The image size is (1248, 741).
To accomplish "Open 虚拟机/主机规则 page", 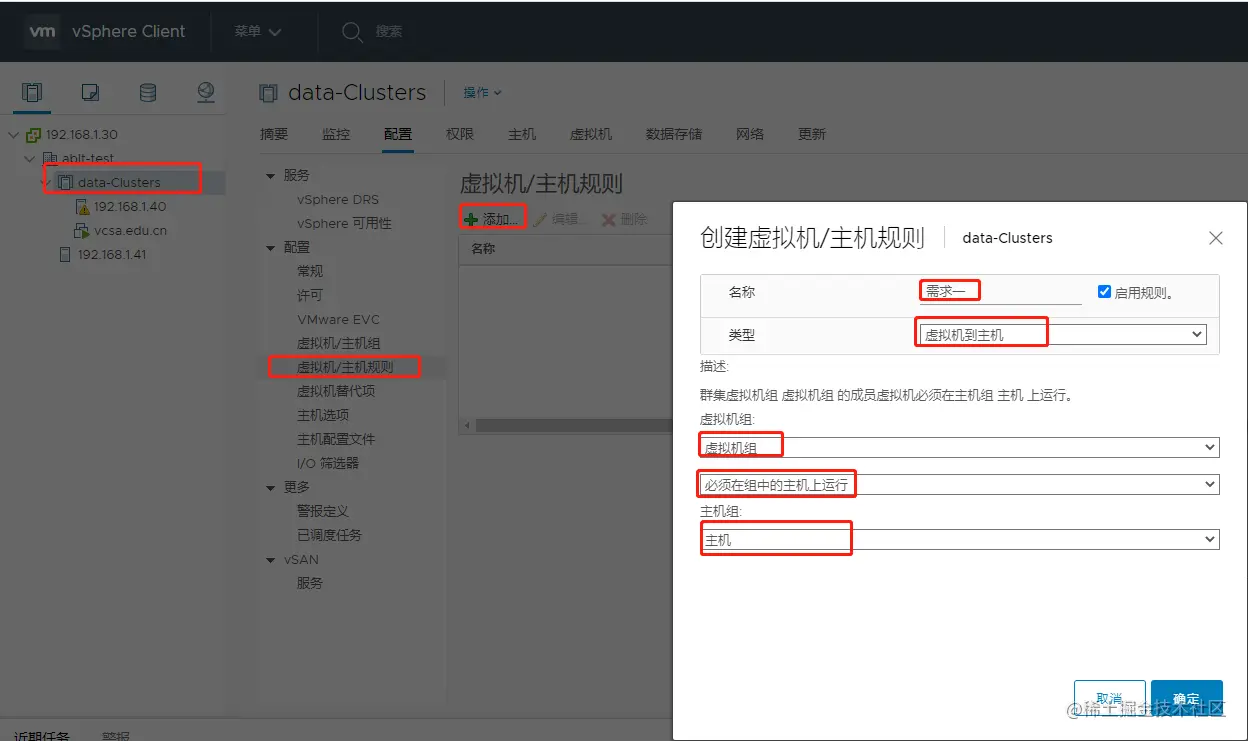I will (x=345, y=367).
